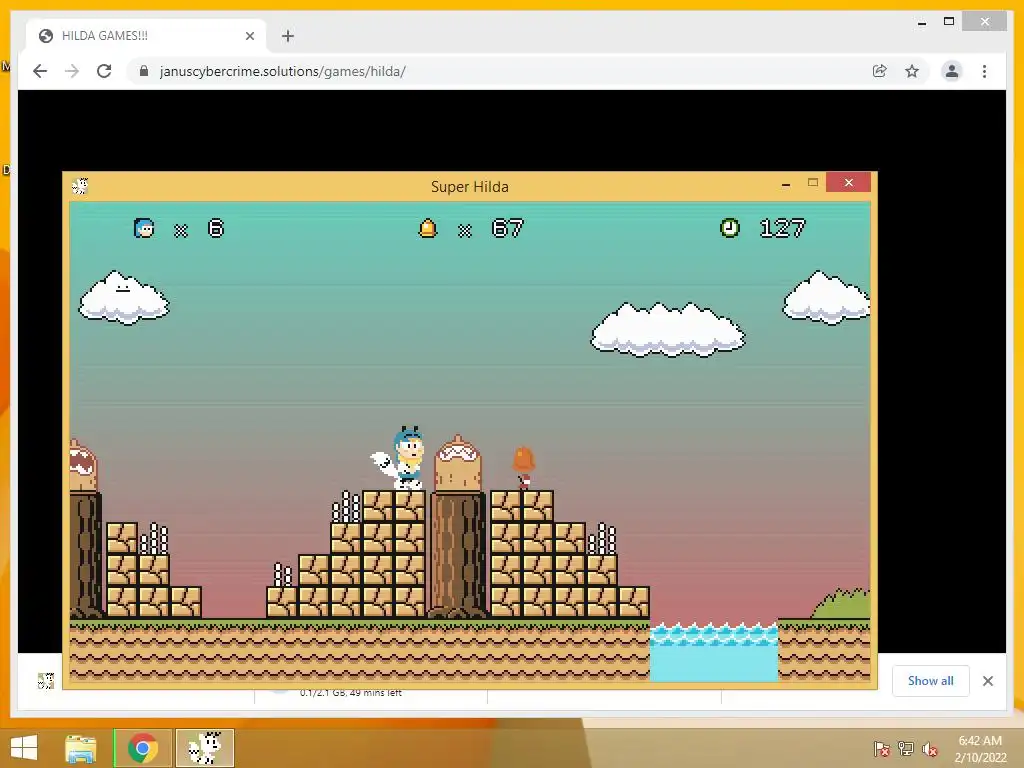Share this page icon in address bar
Screen dimensions: 1024x768
pyautogui.click(x=880, y=71)
